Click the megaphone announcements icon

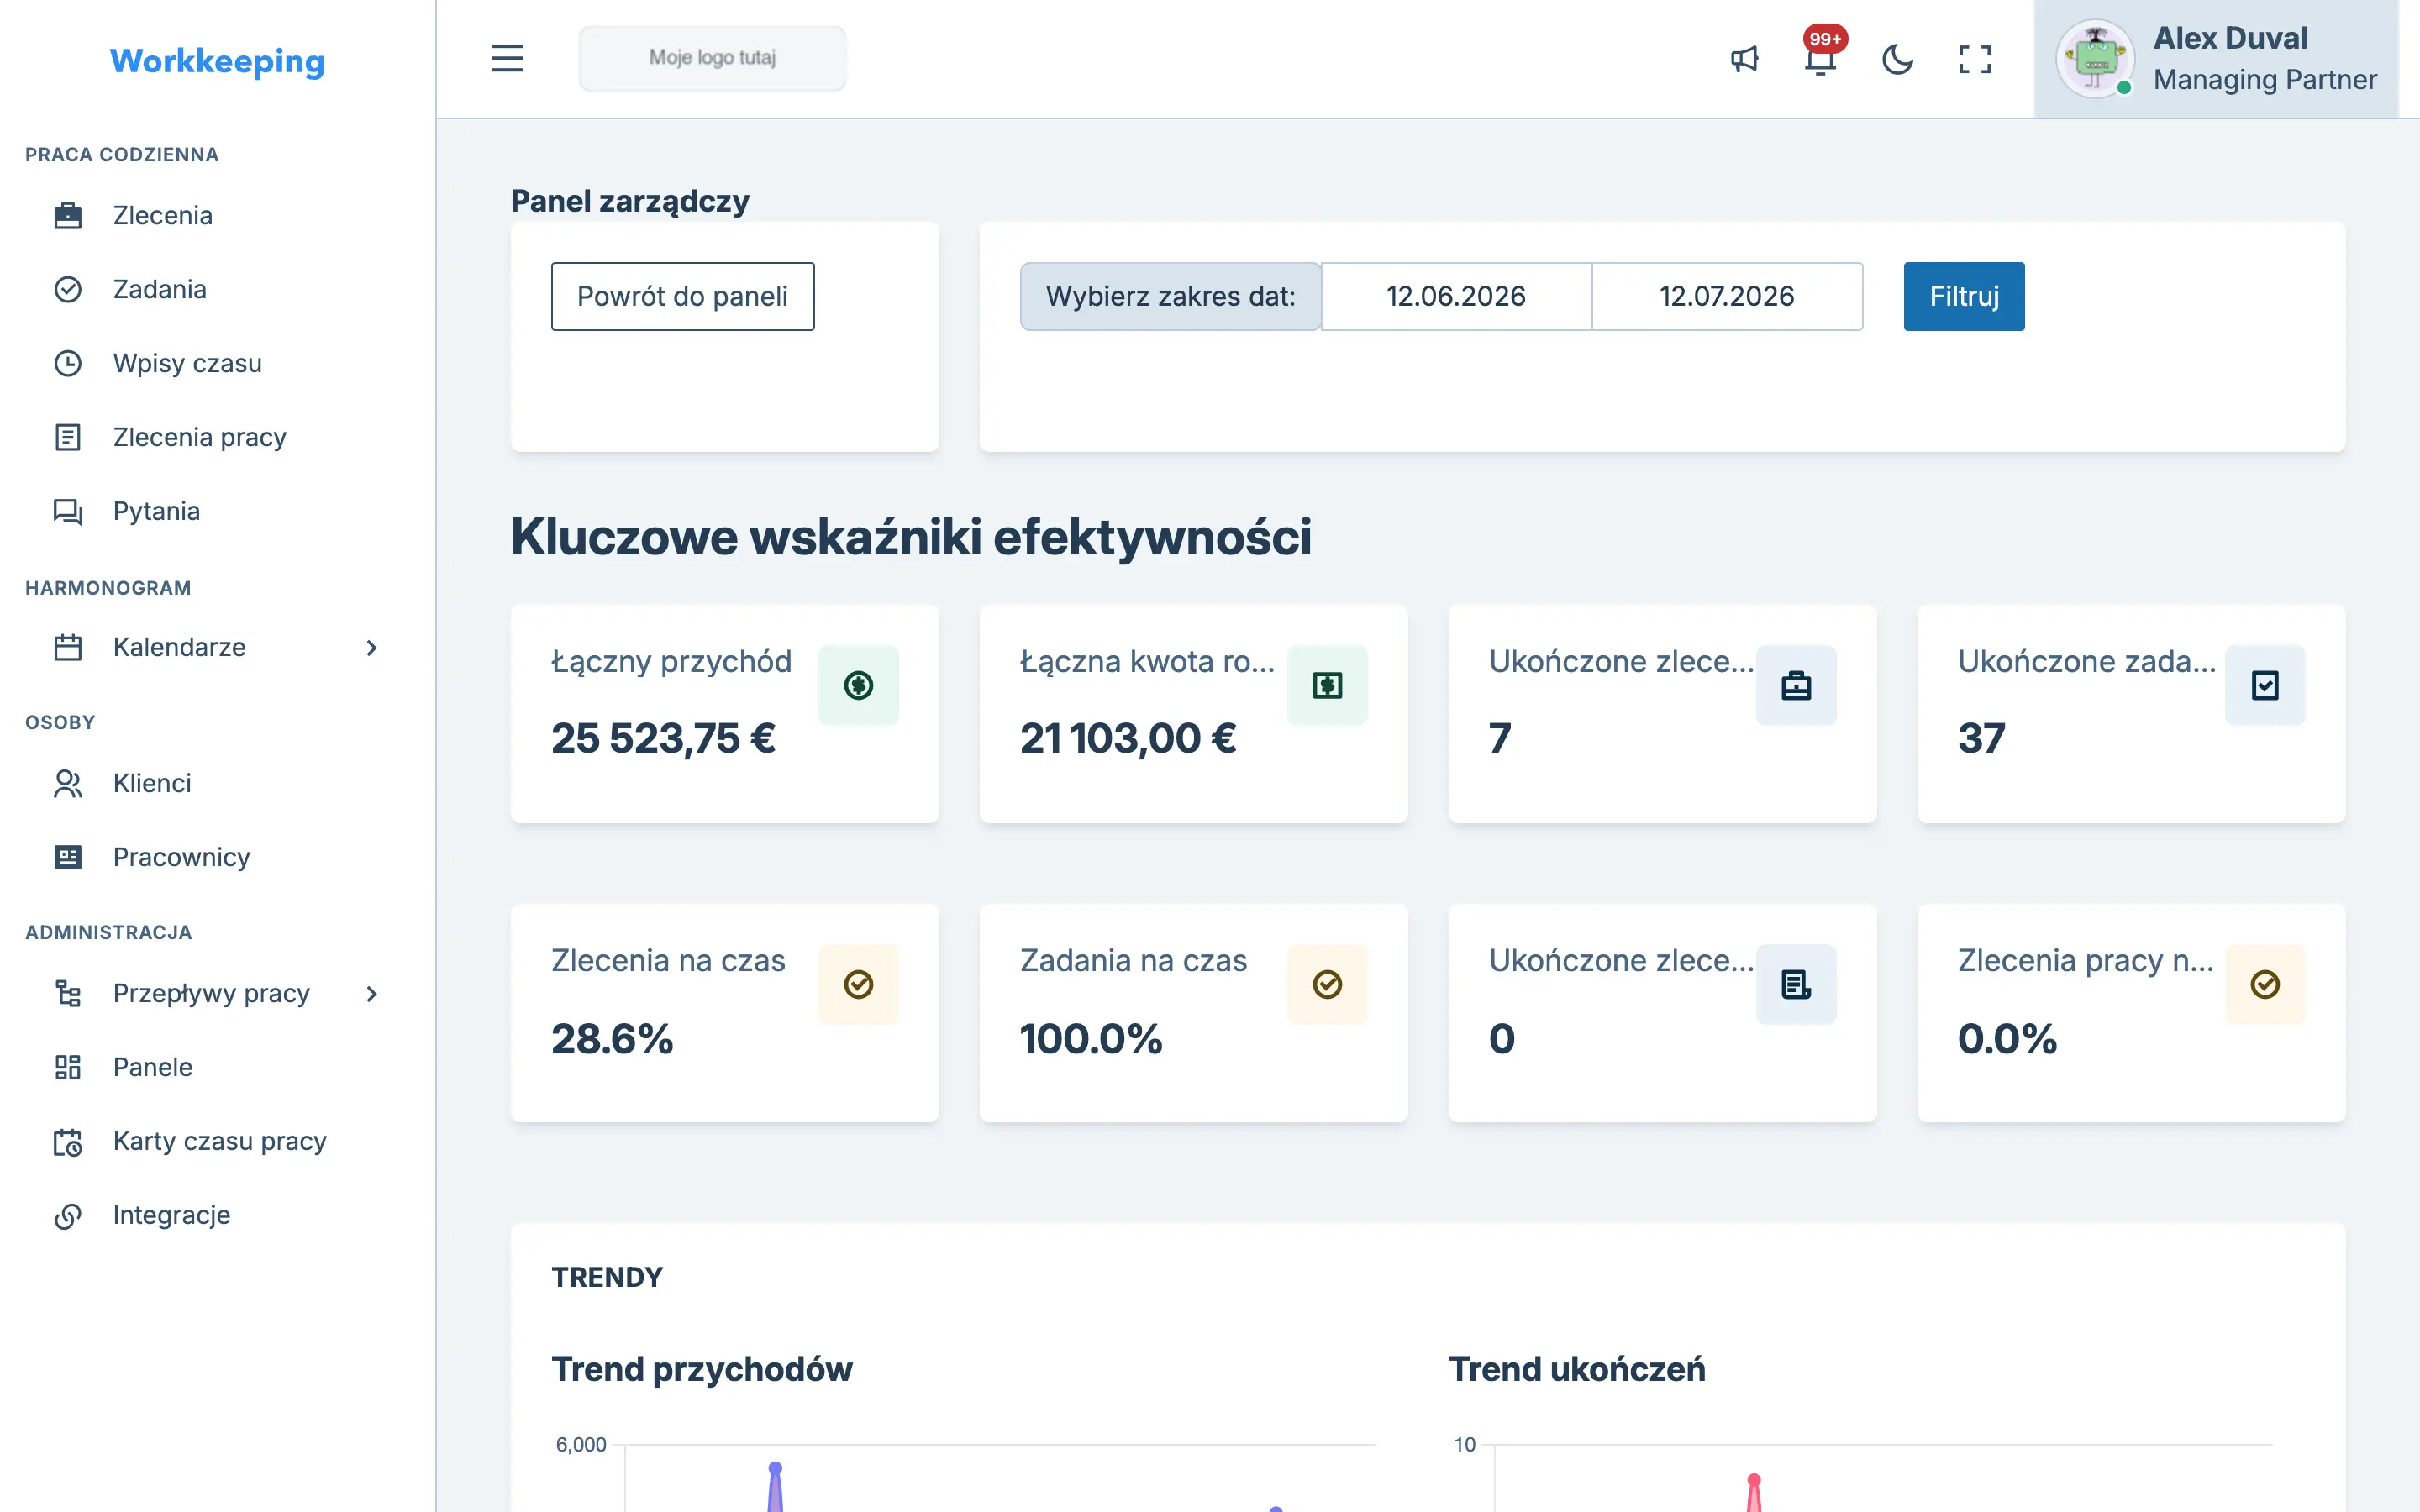(1744, 59)
